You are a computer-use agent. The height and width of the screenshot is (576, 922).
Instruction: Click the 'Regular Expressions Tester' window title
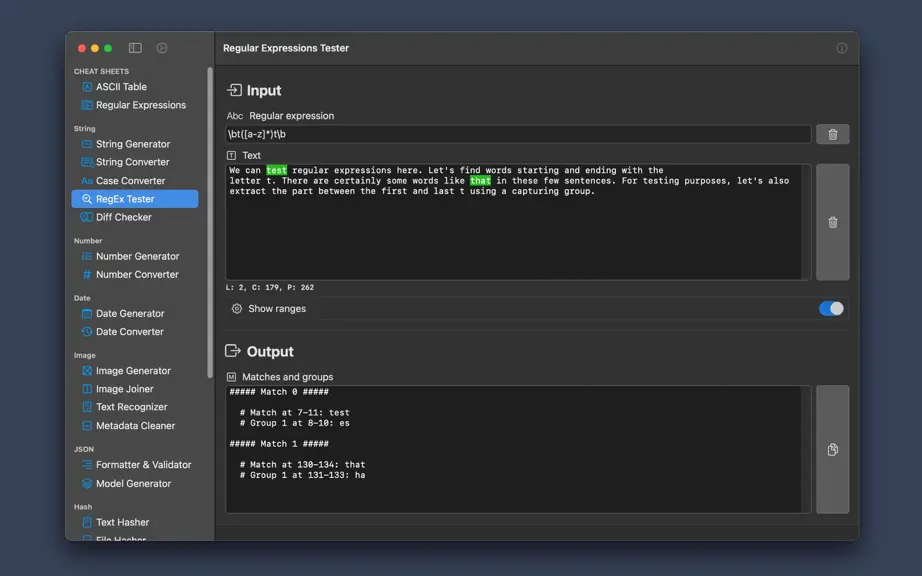pyautogui.click(x=286, y=48)
